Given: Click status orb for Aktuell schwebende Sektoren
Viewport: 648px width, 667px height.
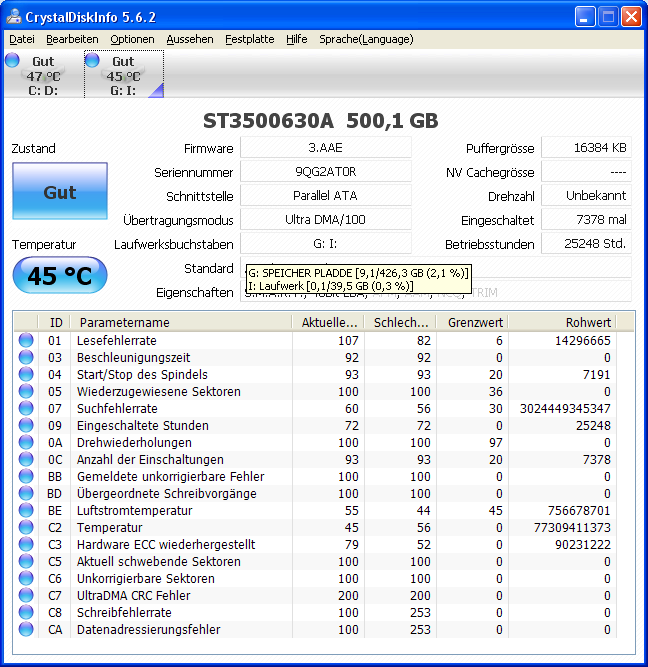Looking at the screenshot, I should pos(26,562).
